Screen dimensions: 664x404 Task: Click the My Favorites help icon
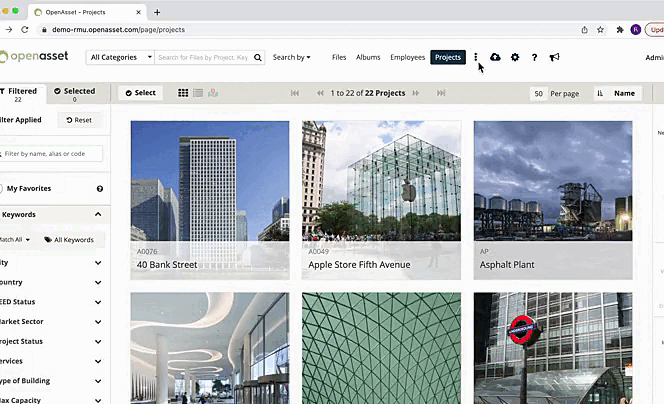[x=100, y=188]
